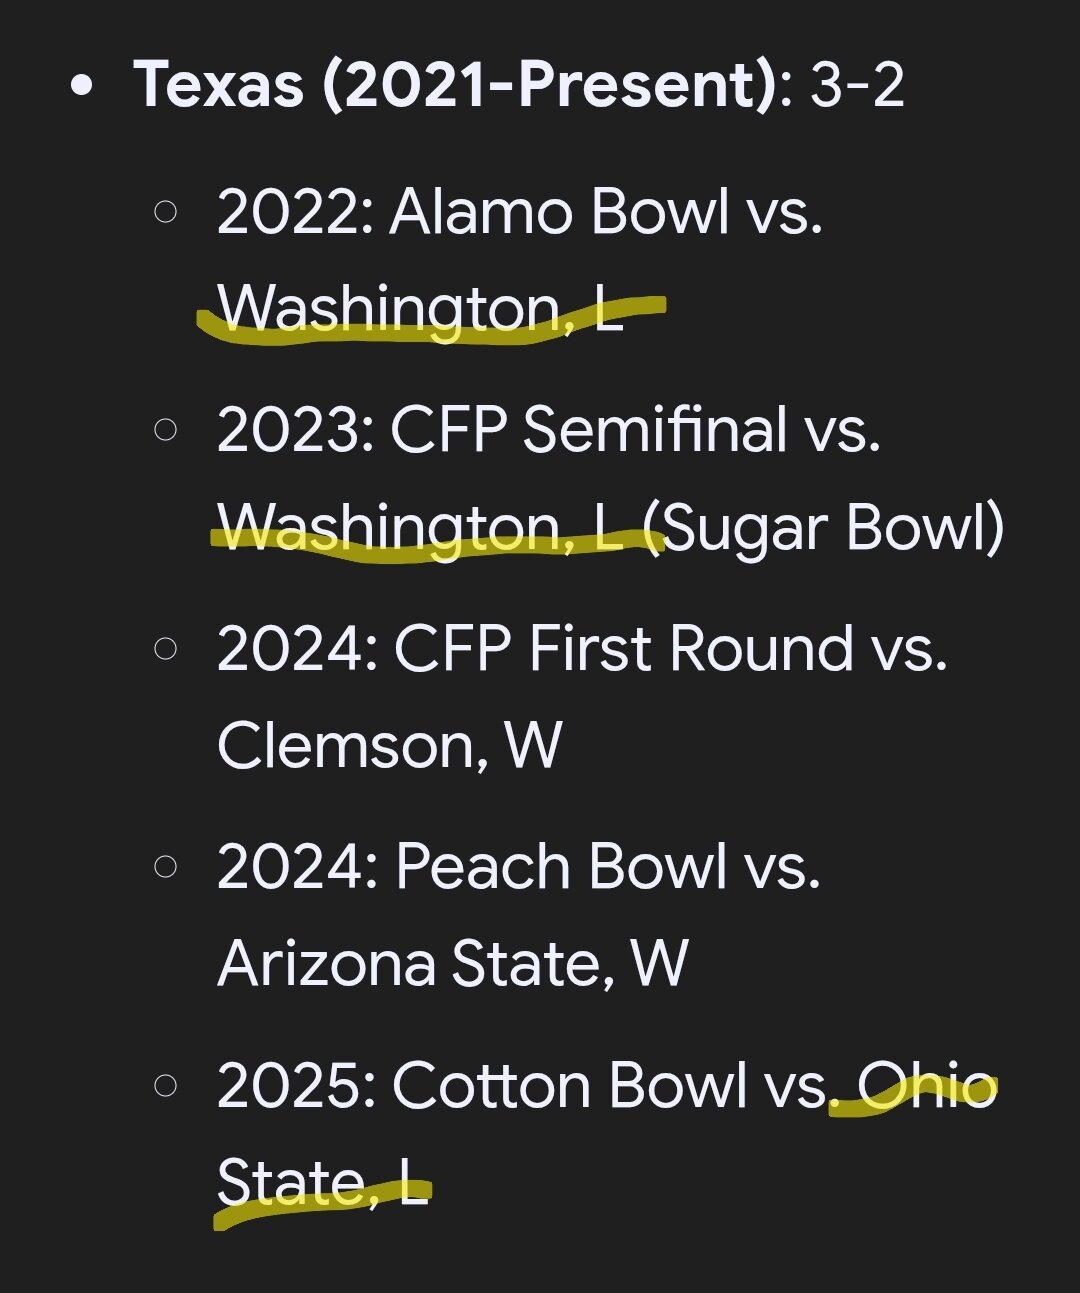Click "Washington, L" under the Alamo Bowl line
The width and height of the screenshot is (1080, 1293).
420,308
